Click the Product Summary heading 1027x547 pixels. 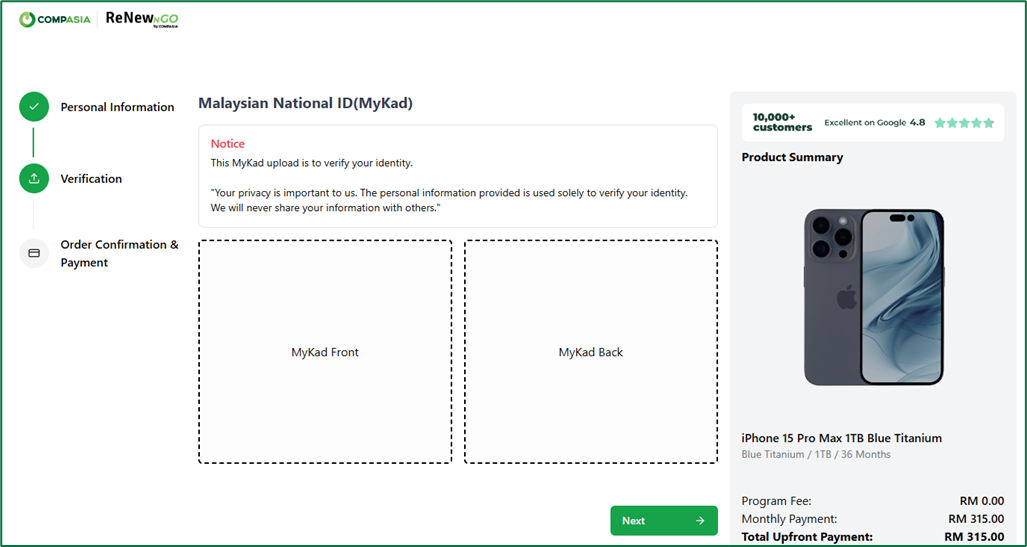point(793,157)
